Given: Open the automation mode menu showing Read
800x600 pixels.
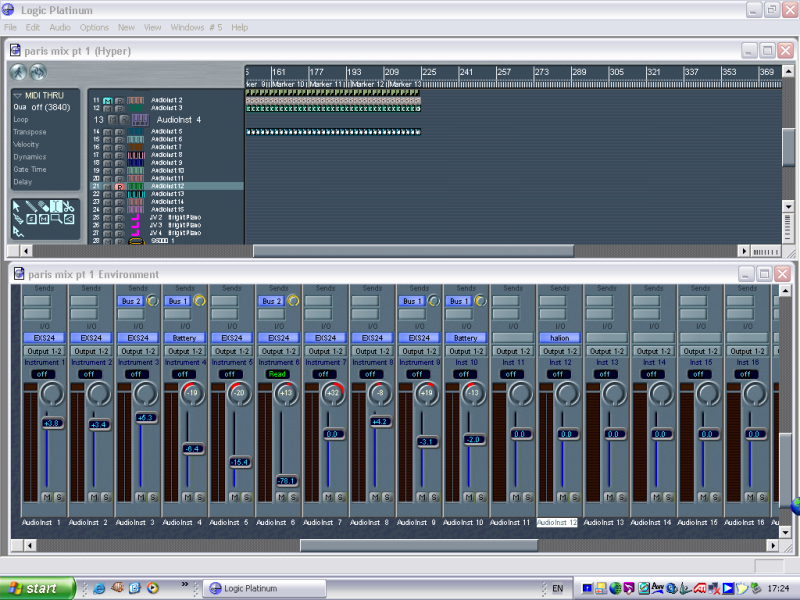Looking at the screenshot, I should pos(277,374).
